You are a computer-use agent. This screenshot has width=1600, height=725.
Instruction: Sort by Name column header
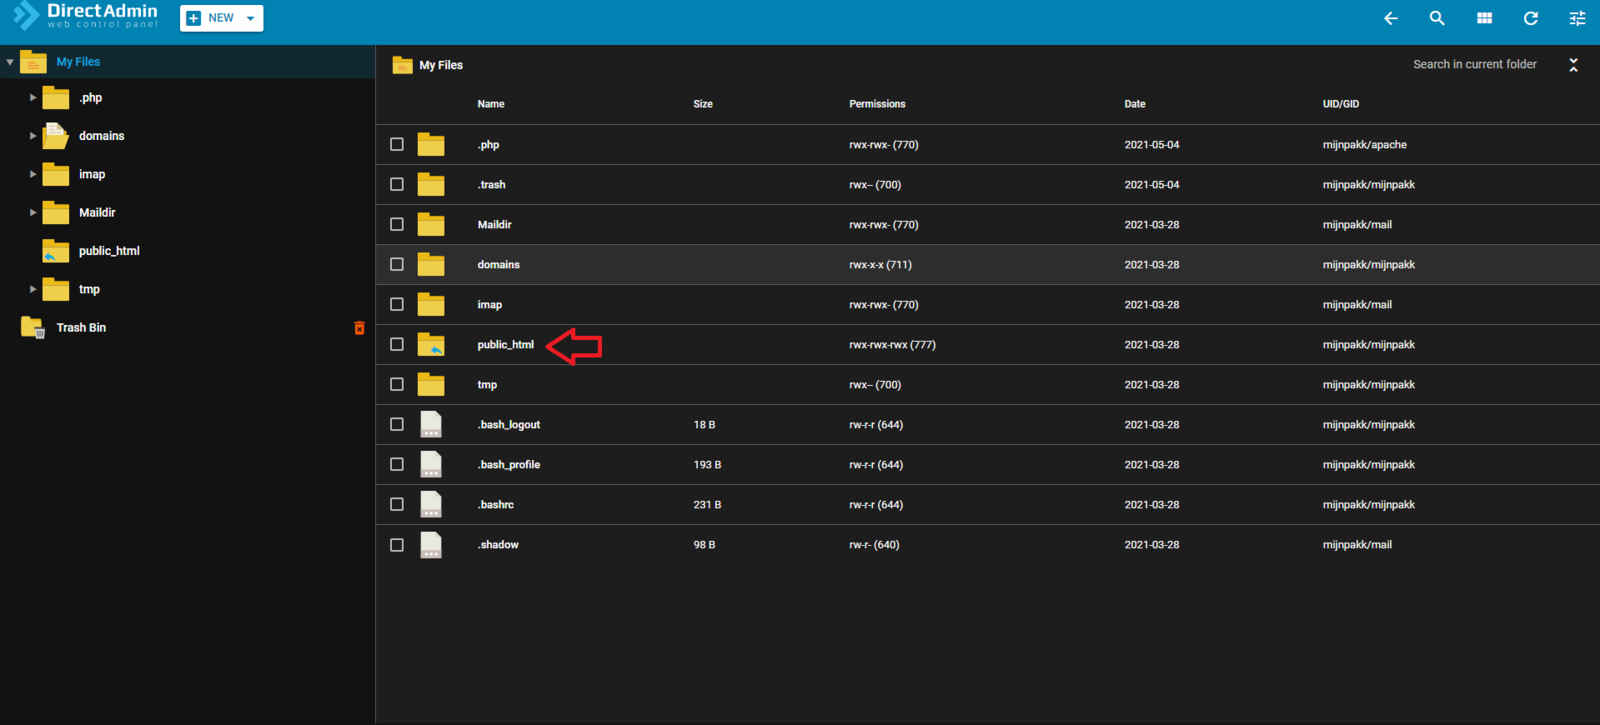491,104
